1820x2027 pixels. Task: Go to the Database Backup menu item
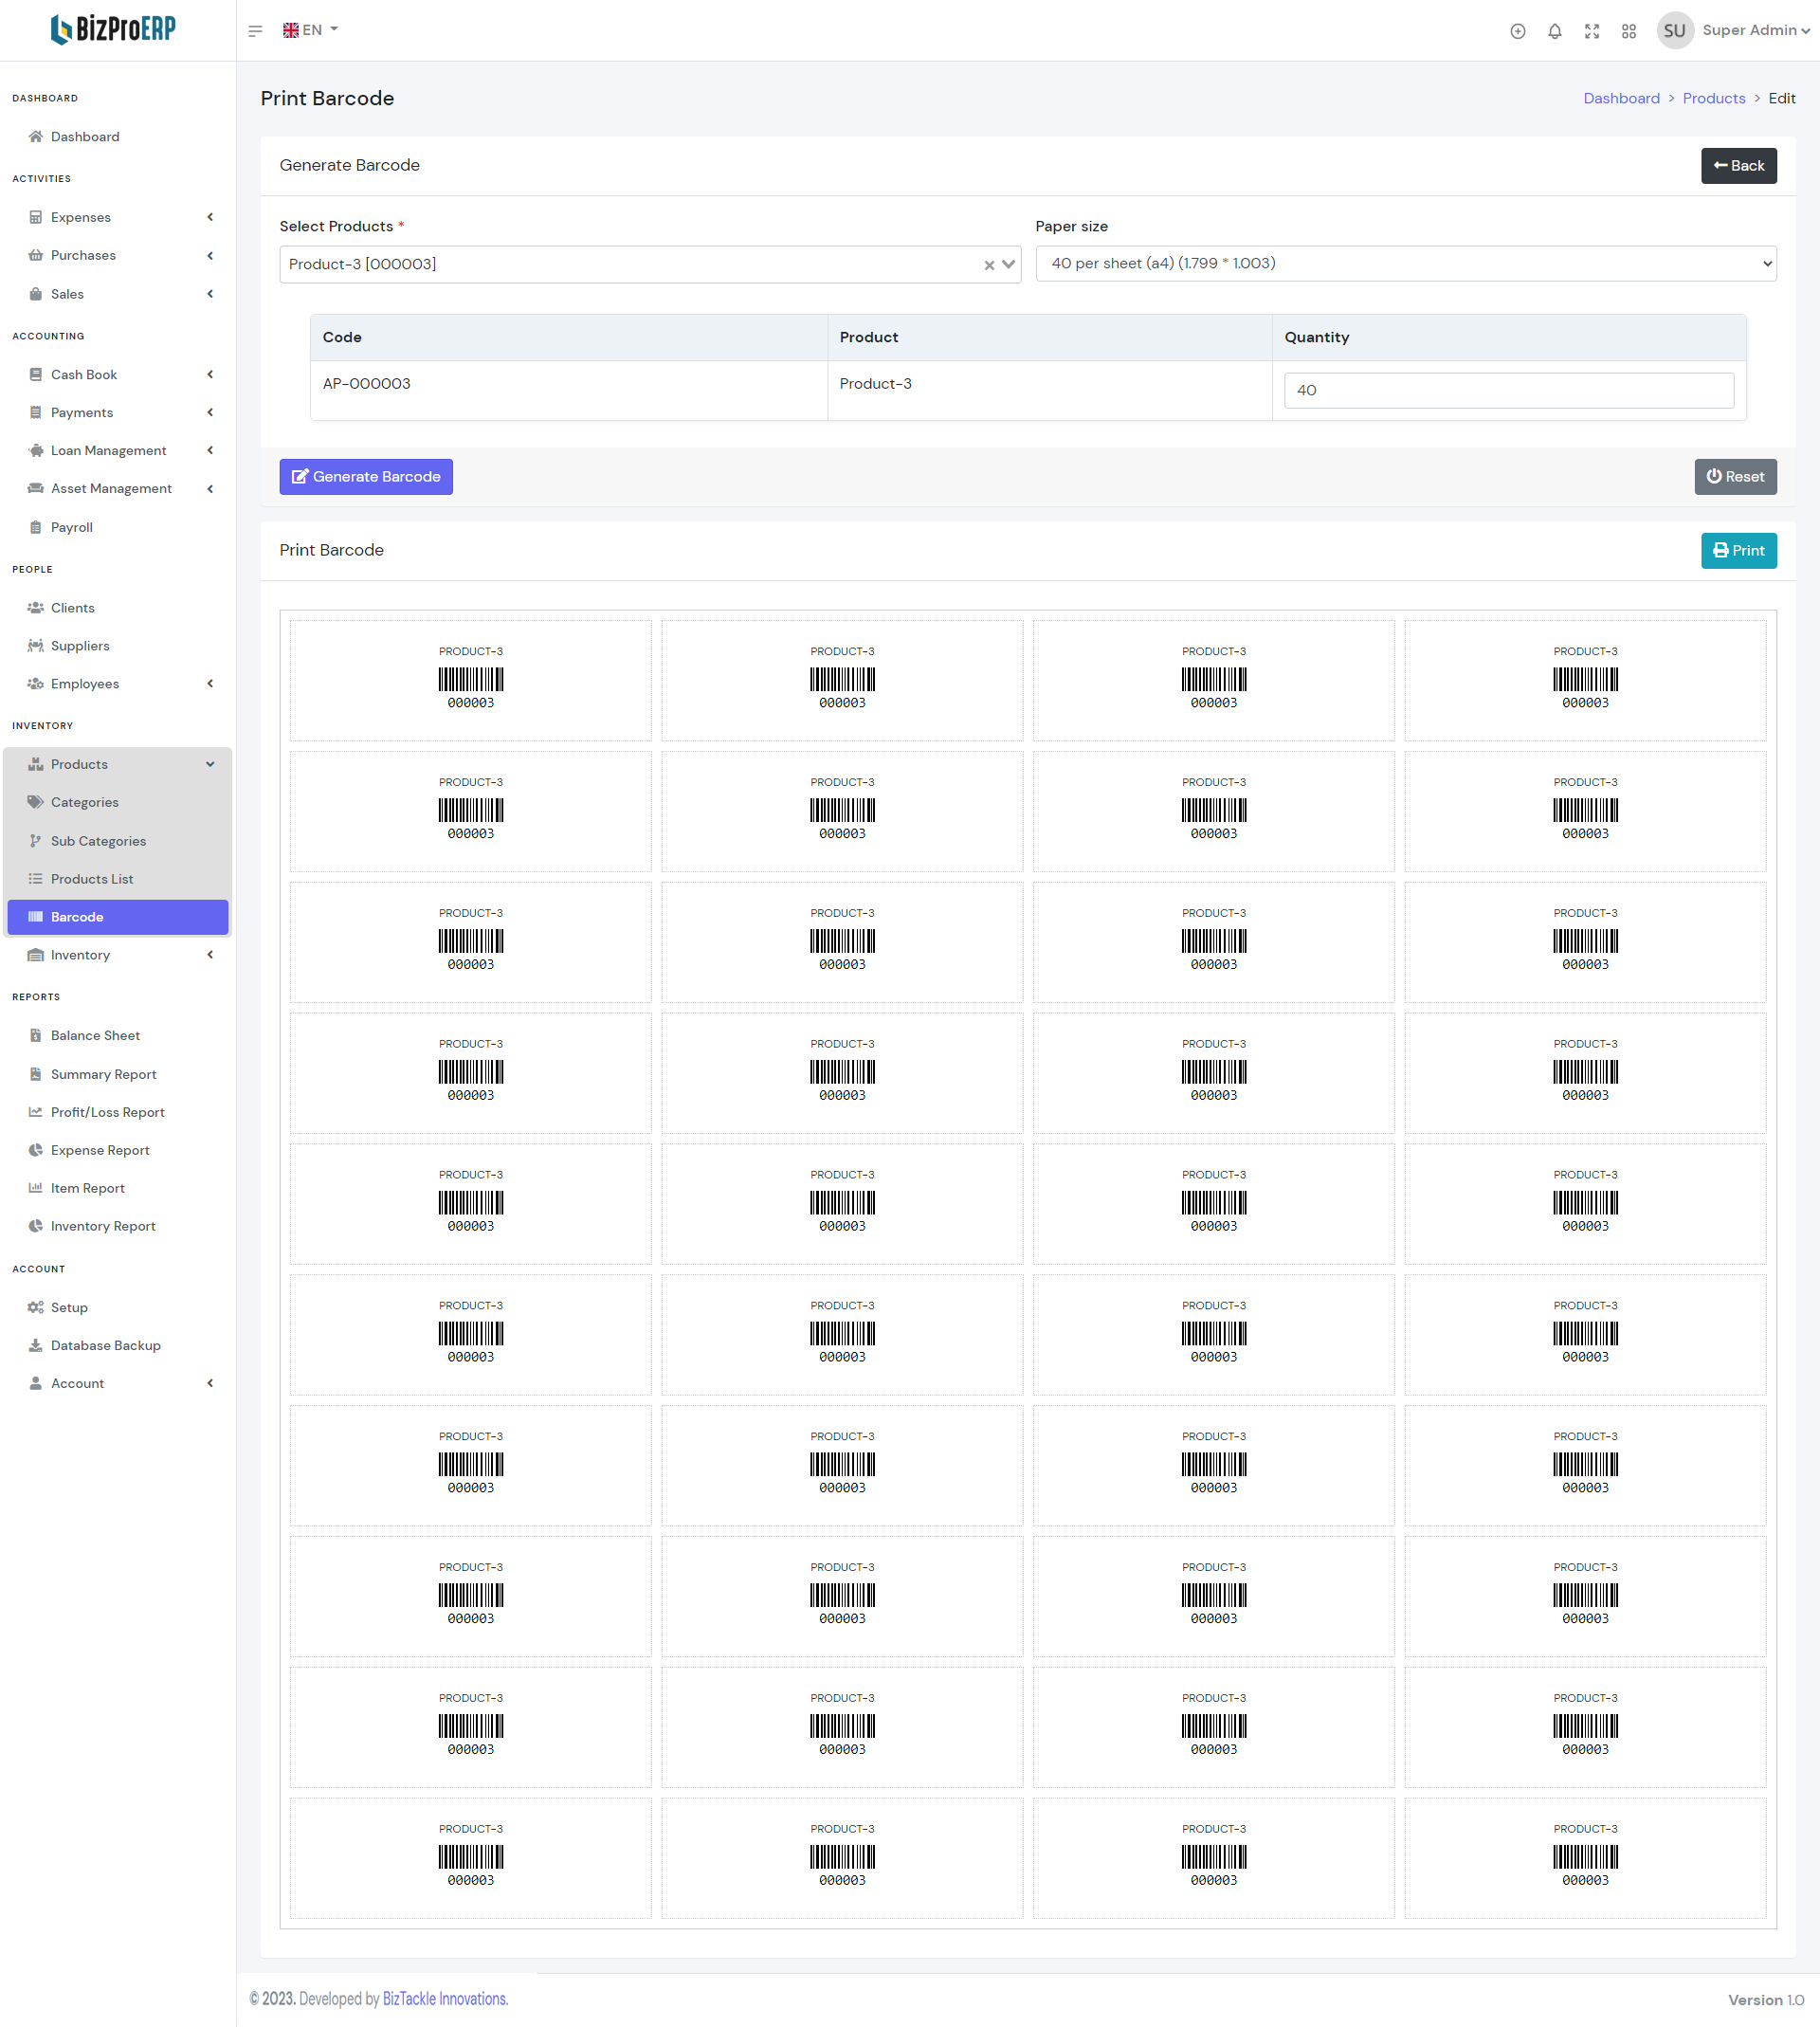(x=105, y=1345)
